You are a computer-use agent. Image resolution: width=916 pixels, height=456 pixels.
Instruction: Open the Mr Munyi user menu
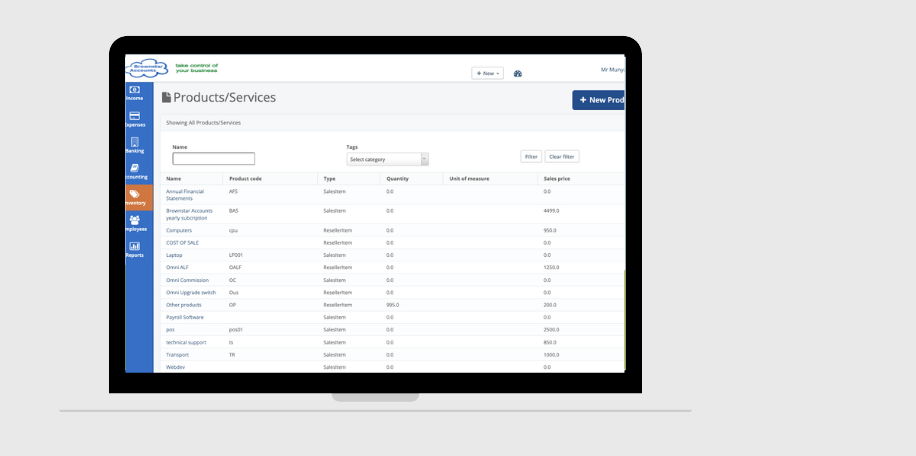click(x=611, y=69)
